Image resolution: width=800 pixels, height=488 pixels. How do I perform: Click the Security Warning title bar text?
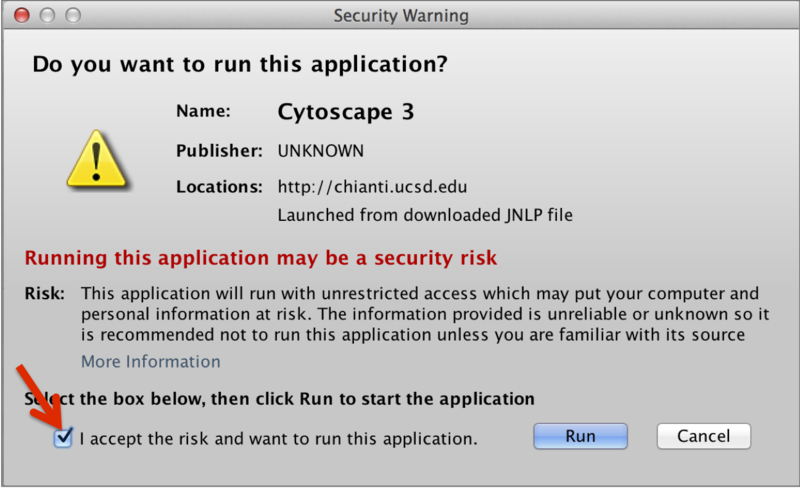tap(401, 15)
